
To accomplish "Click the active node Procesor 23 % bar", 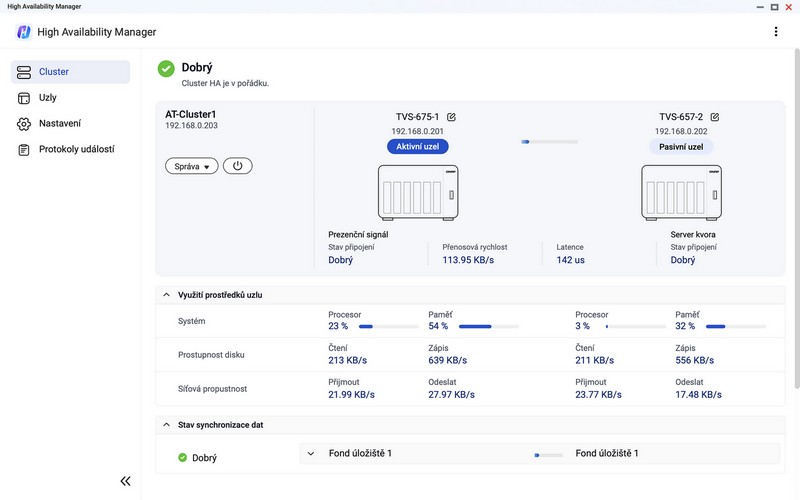I will coord(389,327).
